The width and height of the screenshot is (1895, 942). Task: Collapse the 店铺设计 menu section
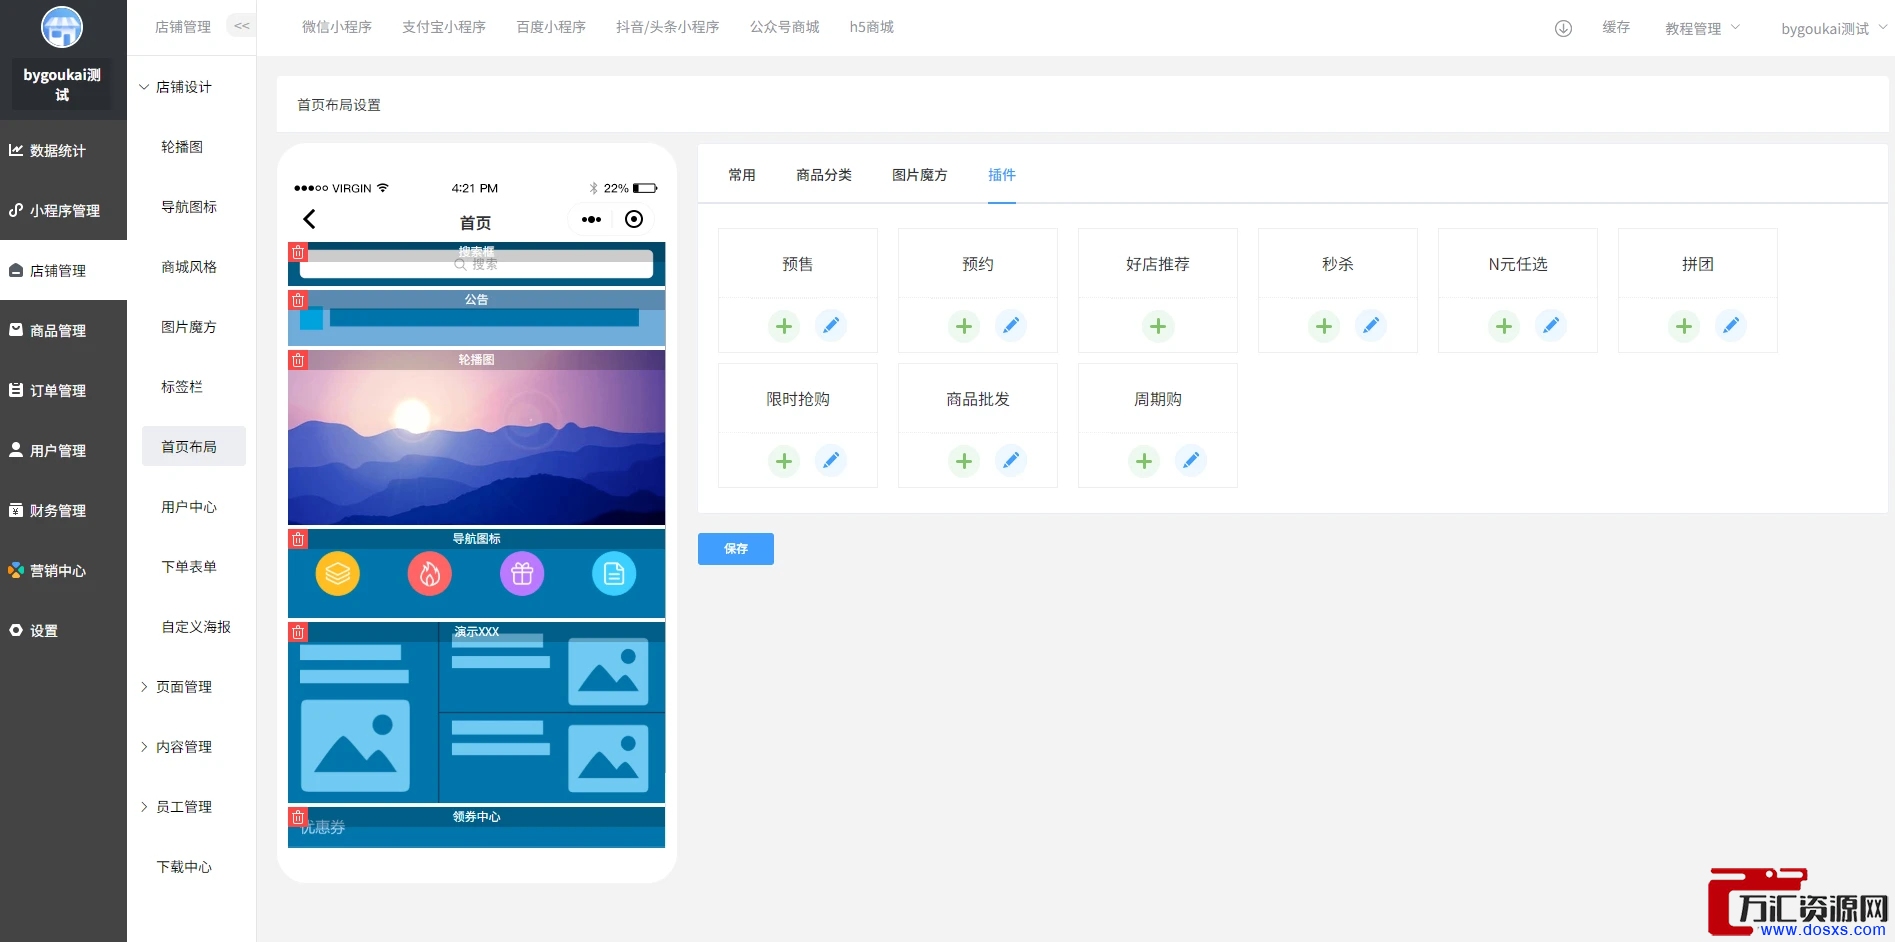(x=176, y=87)
